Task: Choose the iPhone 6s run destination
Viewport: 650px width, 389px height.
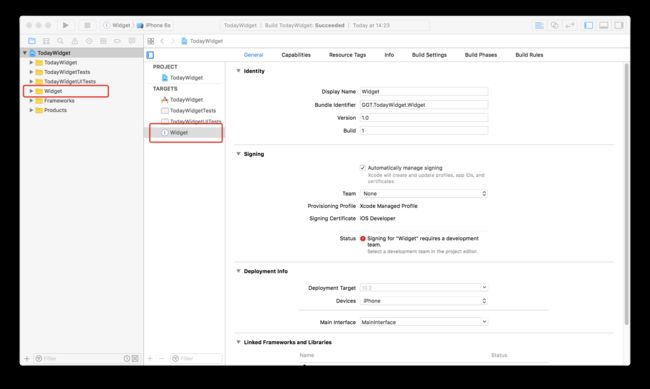Action: pos(154,25)
